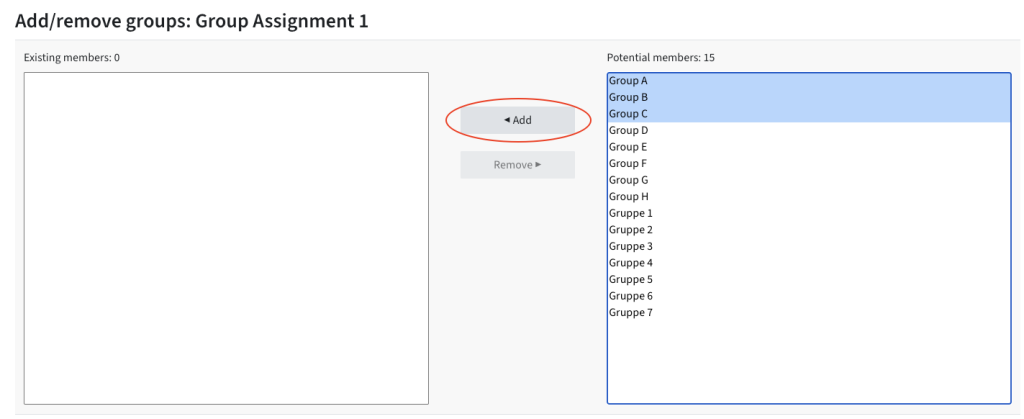Select Group A in potential members
Viewport: 1024px width, 419px height.
[x=808, y=81]
